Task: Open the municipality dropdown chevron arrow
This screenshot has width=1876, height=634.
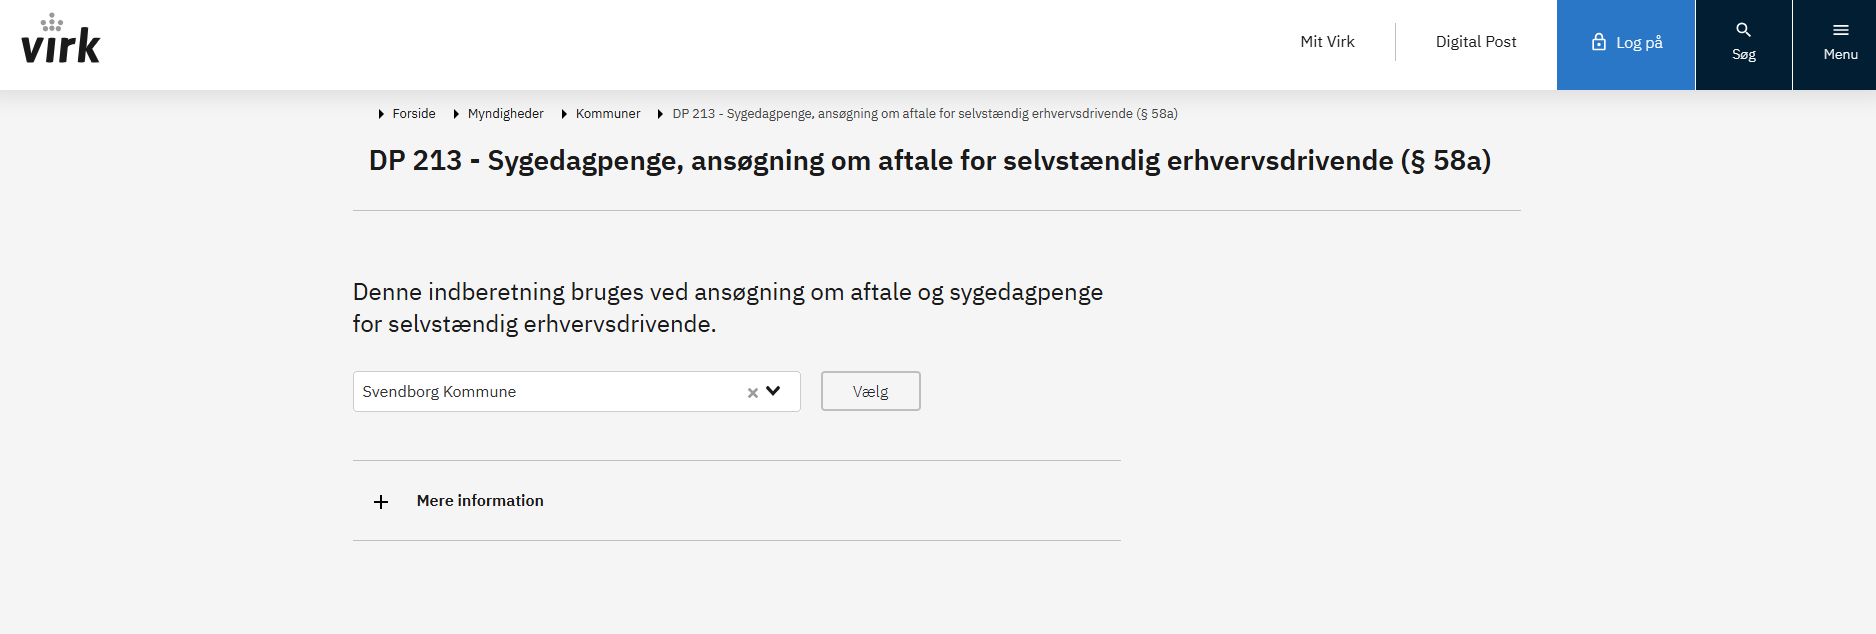Action: click(x=773, y=391)
